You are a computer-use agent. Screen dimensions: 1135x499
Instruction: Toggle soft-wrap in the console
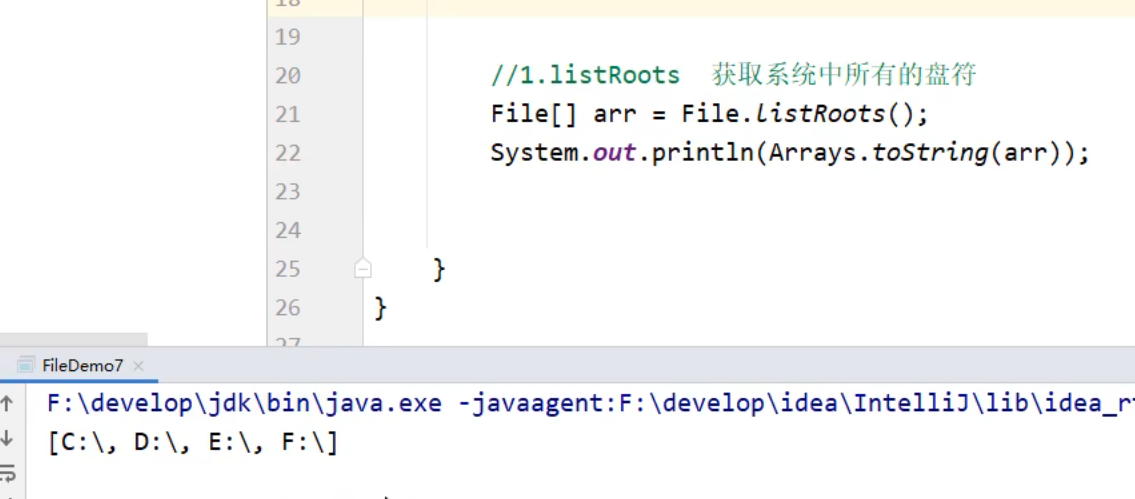(8, 472)
